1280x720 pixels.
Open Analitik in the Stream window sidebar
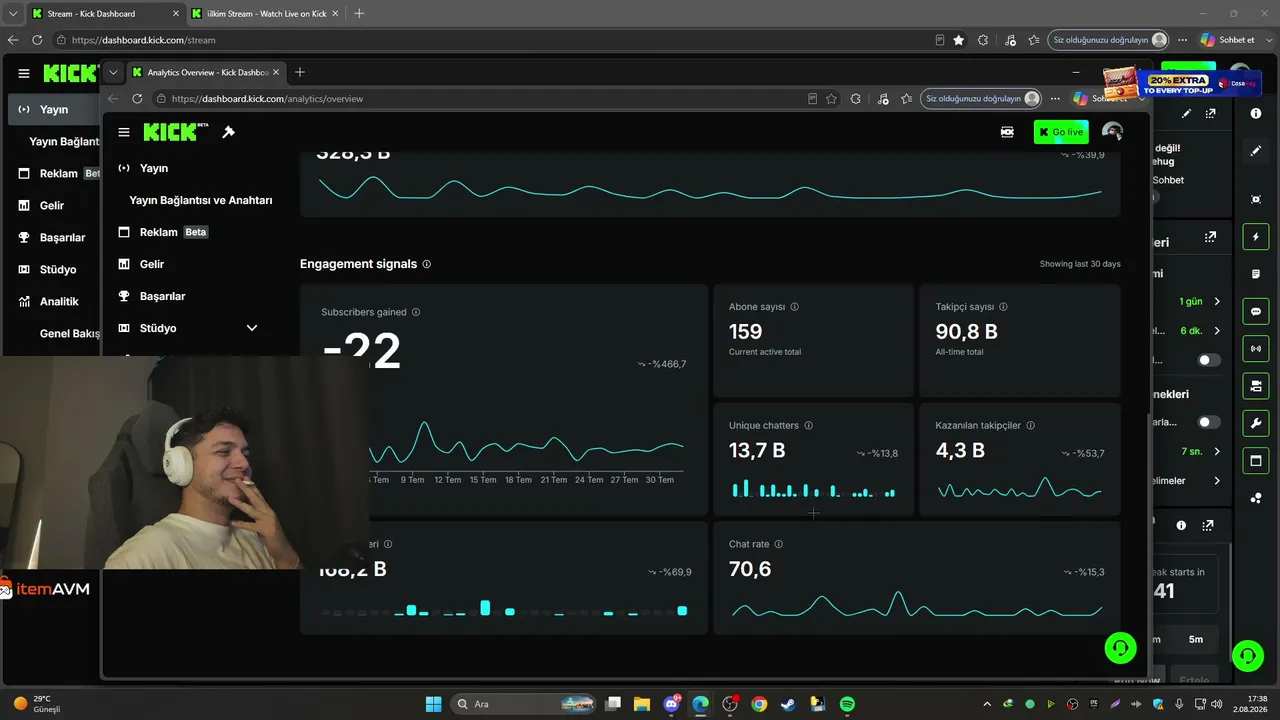pyautogui.click(x=58, y=301)
